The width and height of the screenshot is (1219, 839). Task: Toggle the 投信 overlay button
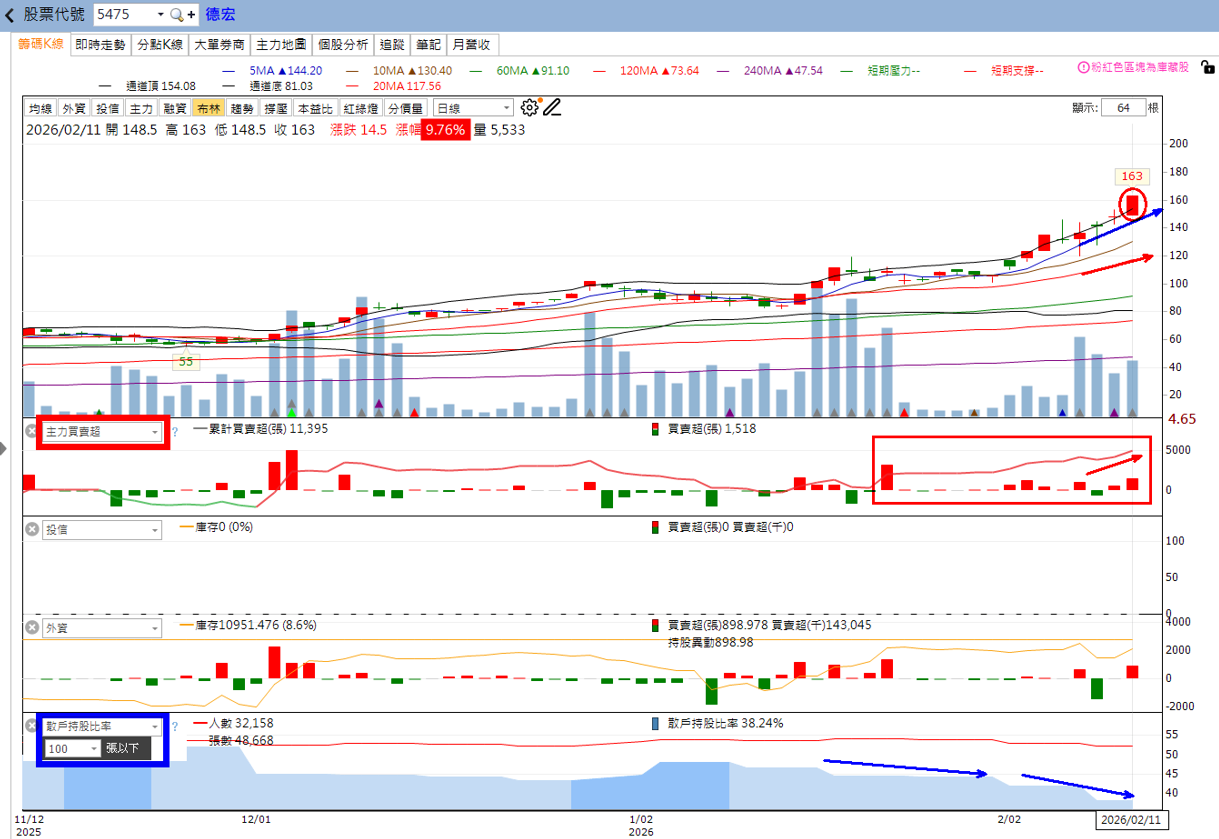click(107, 108)
